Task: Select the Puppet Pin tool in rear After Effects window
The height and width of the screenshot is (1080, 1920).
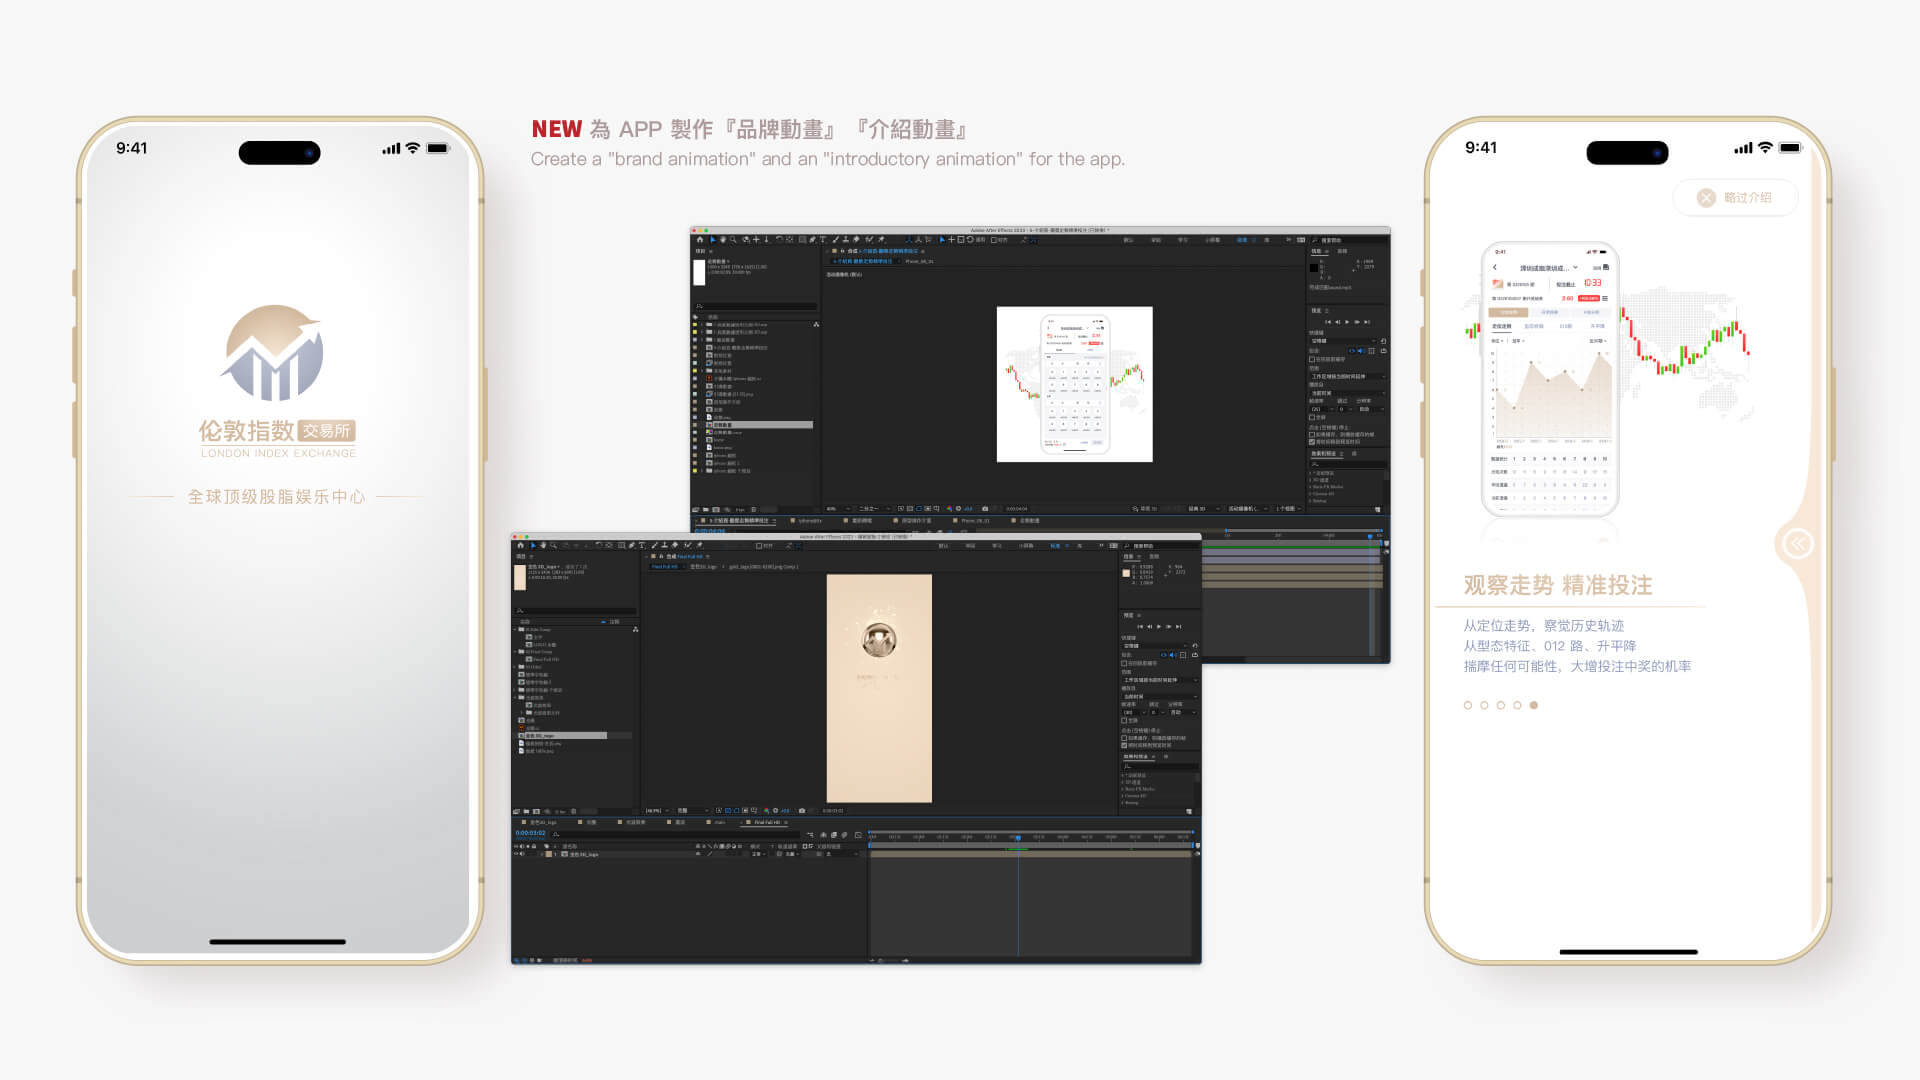Action: click(x=881, y=240)
